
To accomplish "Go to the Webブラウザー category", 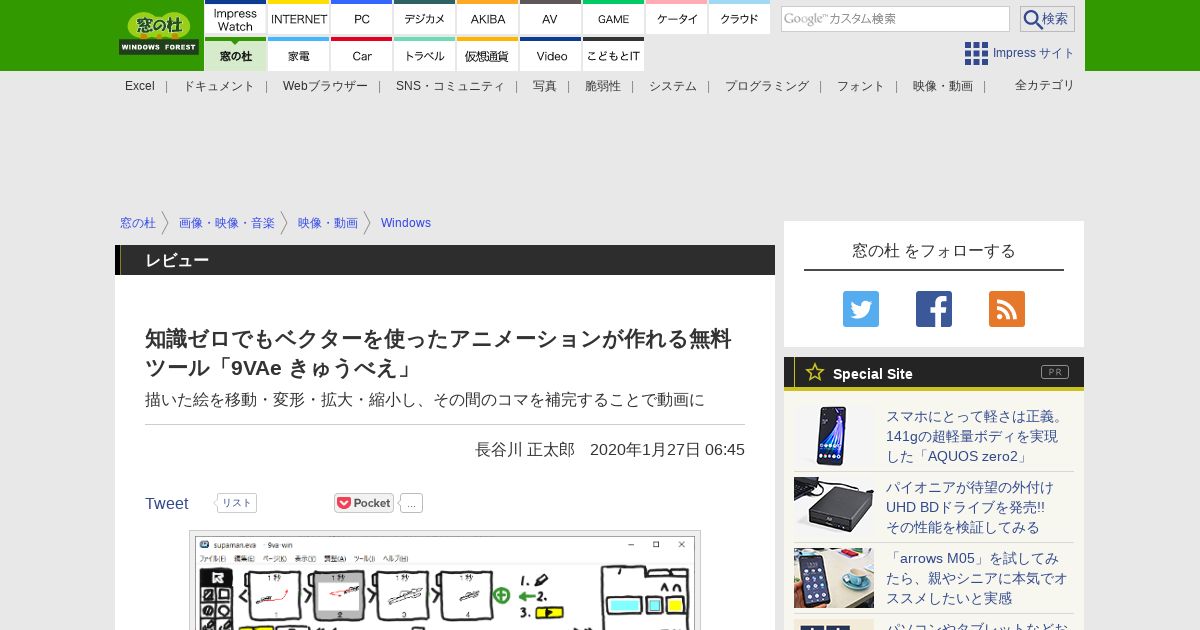I will point(325,86).
